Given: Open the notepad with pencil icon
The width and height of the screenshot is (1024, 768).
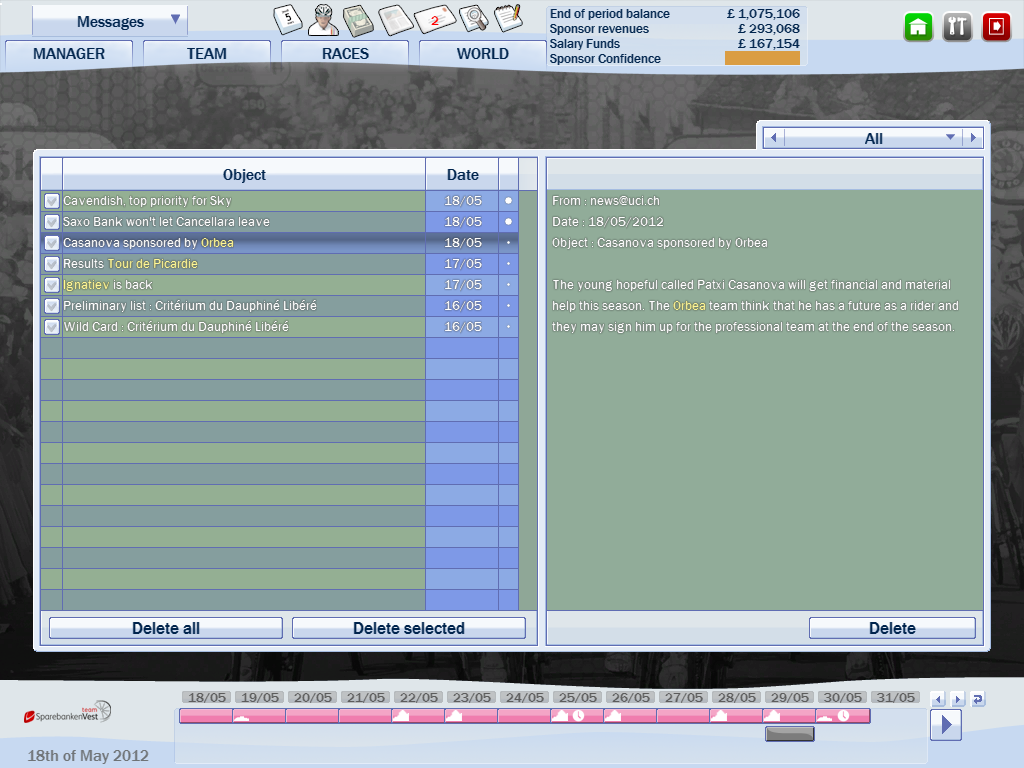Looking at the screenshot, I should (509, 19).
